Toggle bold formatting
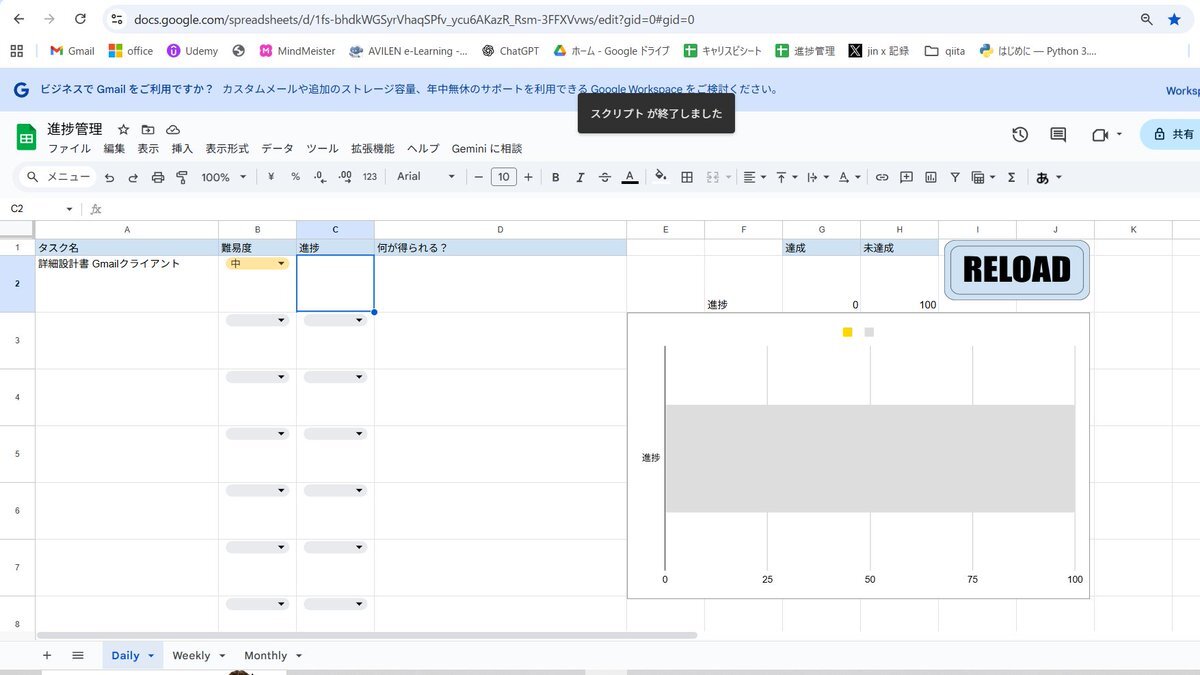 556,177
